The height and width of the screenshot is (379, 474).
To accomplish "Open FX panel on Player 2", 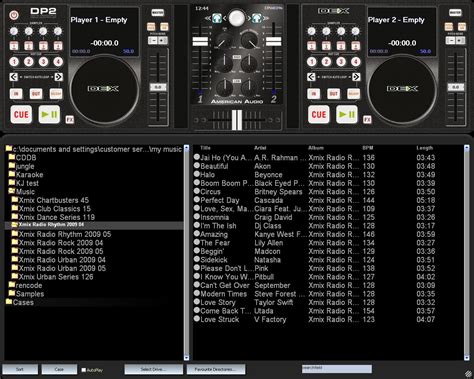I will coord(367,120).
